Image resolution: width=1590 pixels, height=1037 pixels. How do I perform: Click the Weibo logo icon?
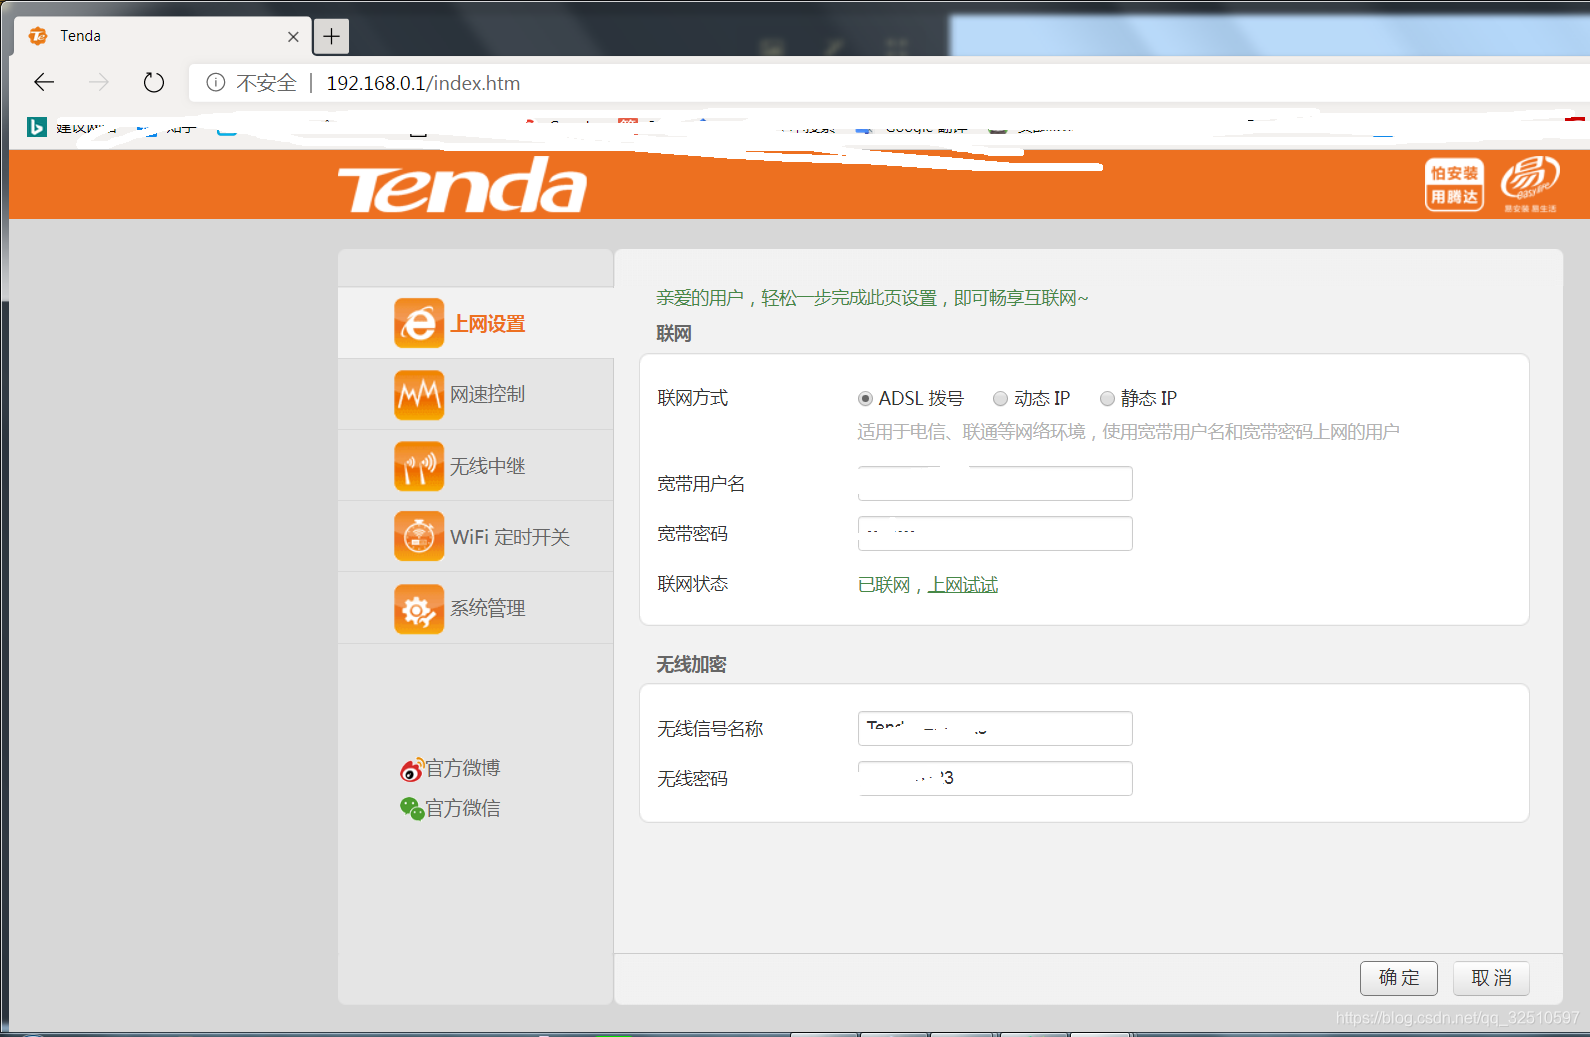(412, 769)
